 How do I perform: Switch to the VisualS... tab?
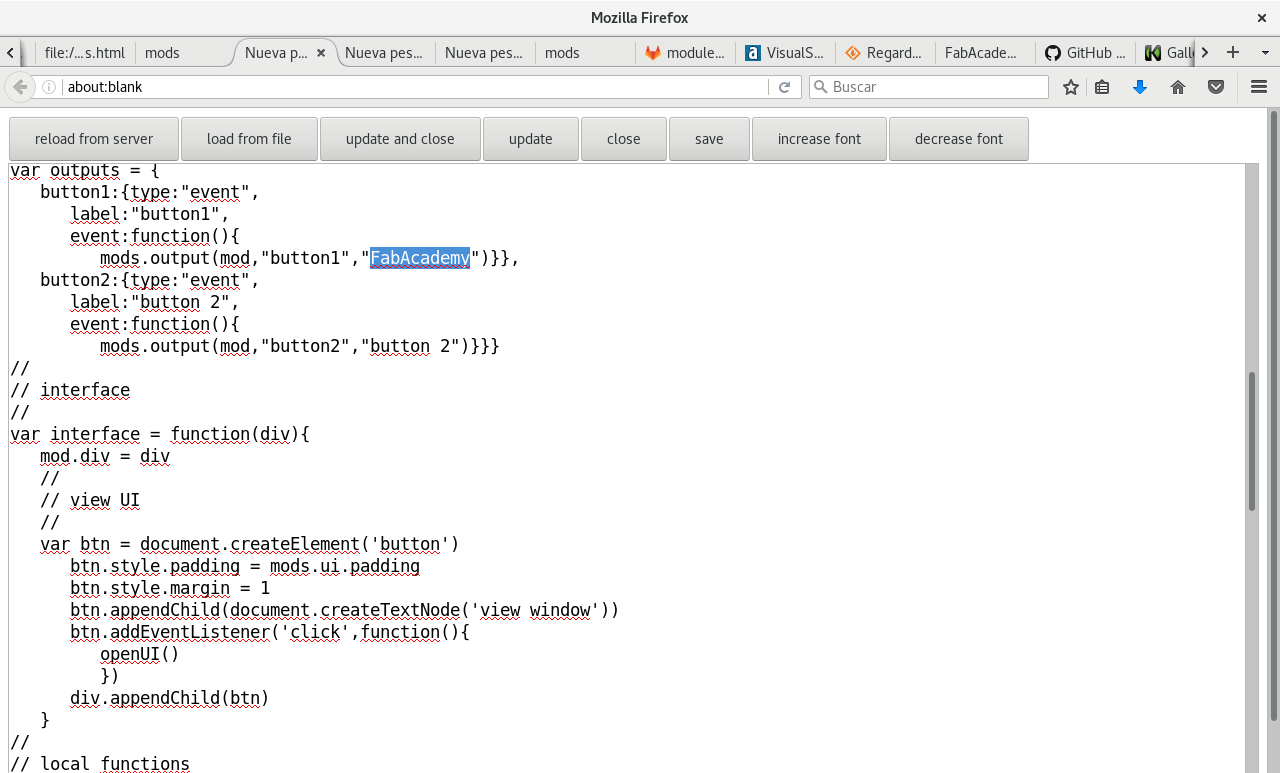[x=785, y=53]
